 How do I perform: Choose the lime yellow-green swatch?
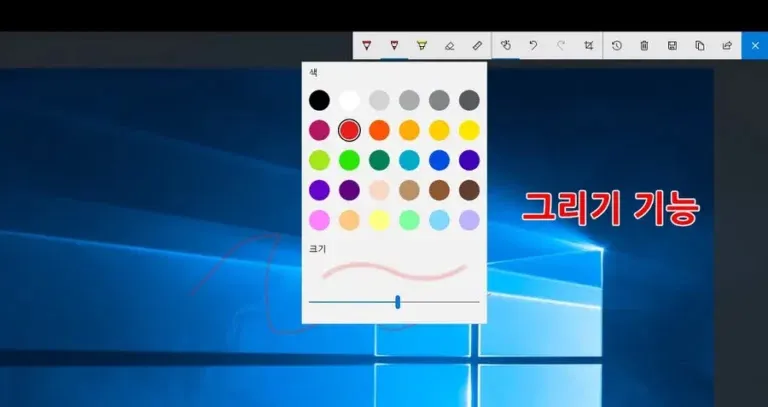click(319, 160)
